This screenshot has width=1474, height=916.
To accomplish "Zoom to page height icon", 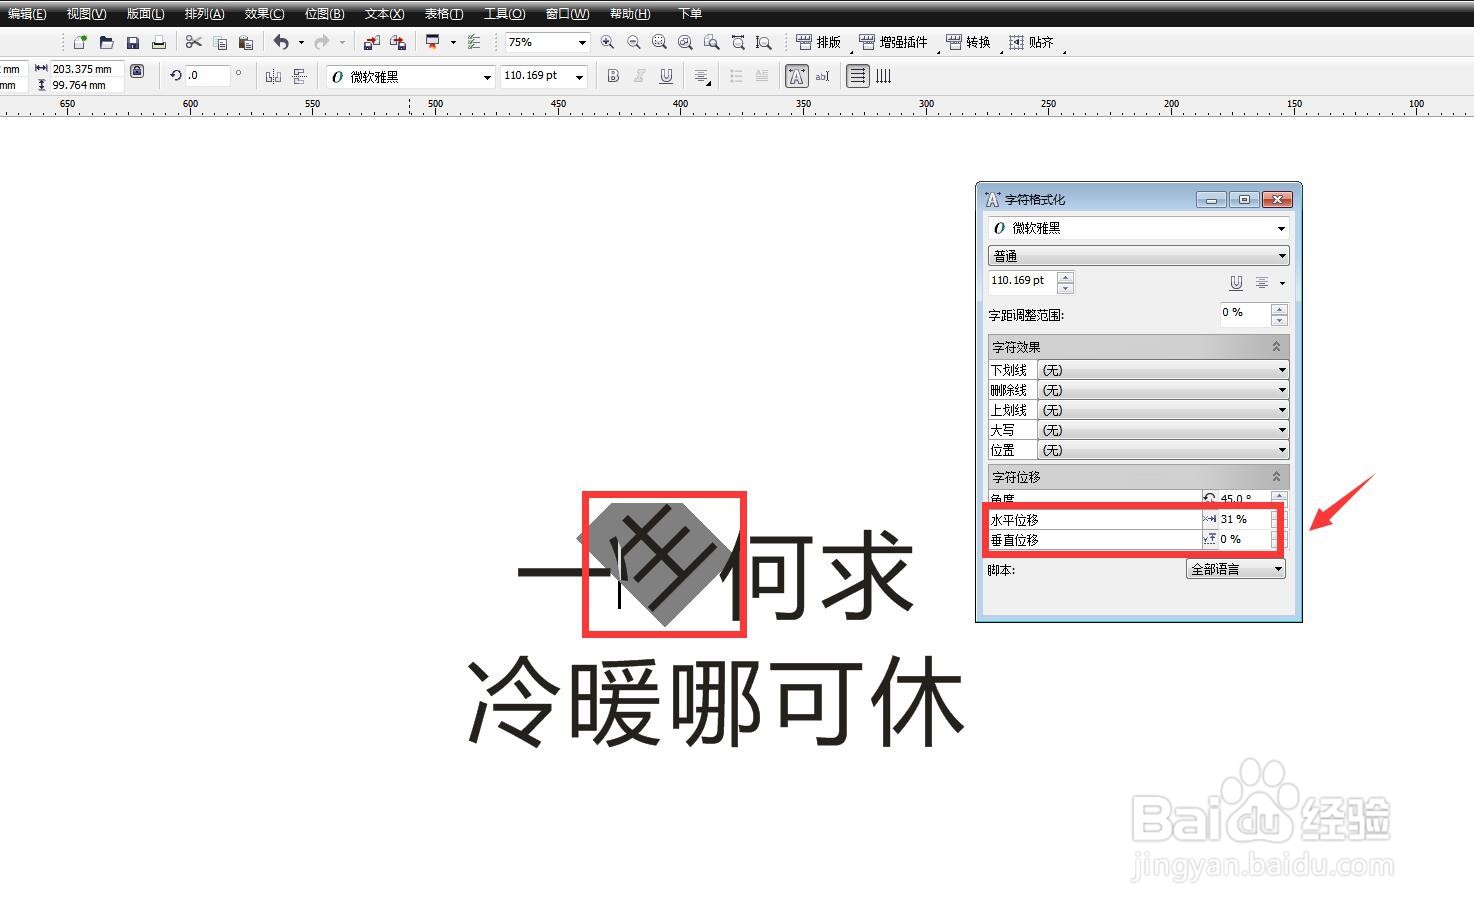I will point(763,42).
